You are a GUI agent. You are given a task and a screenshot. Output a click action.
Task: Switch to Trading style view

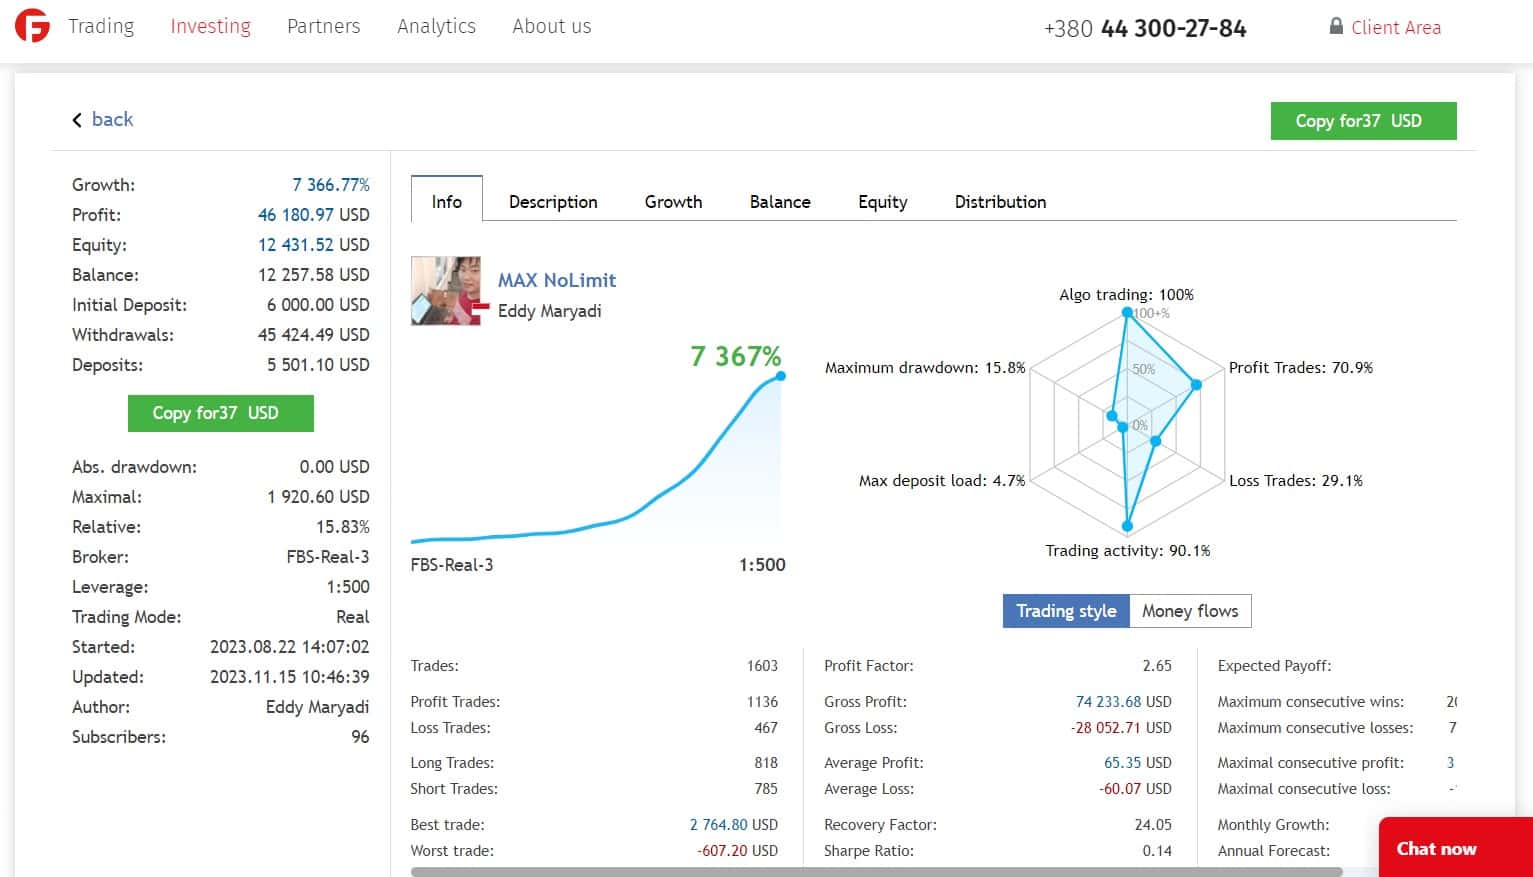click(x=1066, y=611)
